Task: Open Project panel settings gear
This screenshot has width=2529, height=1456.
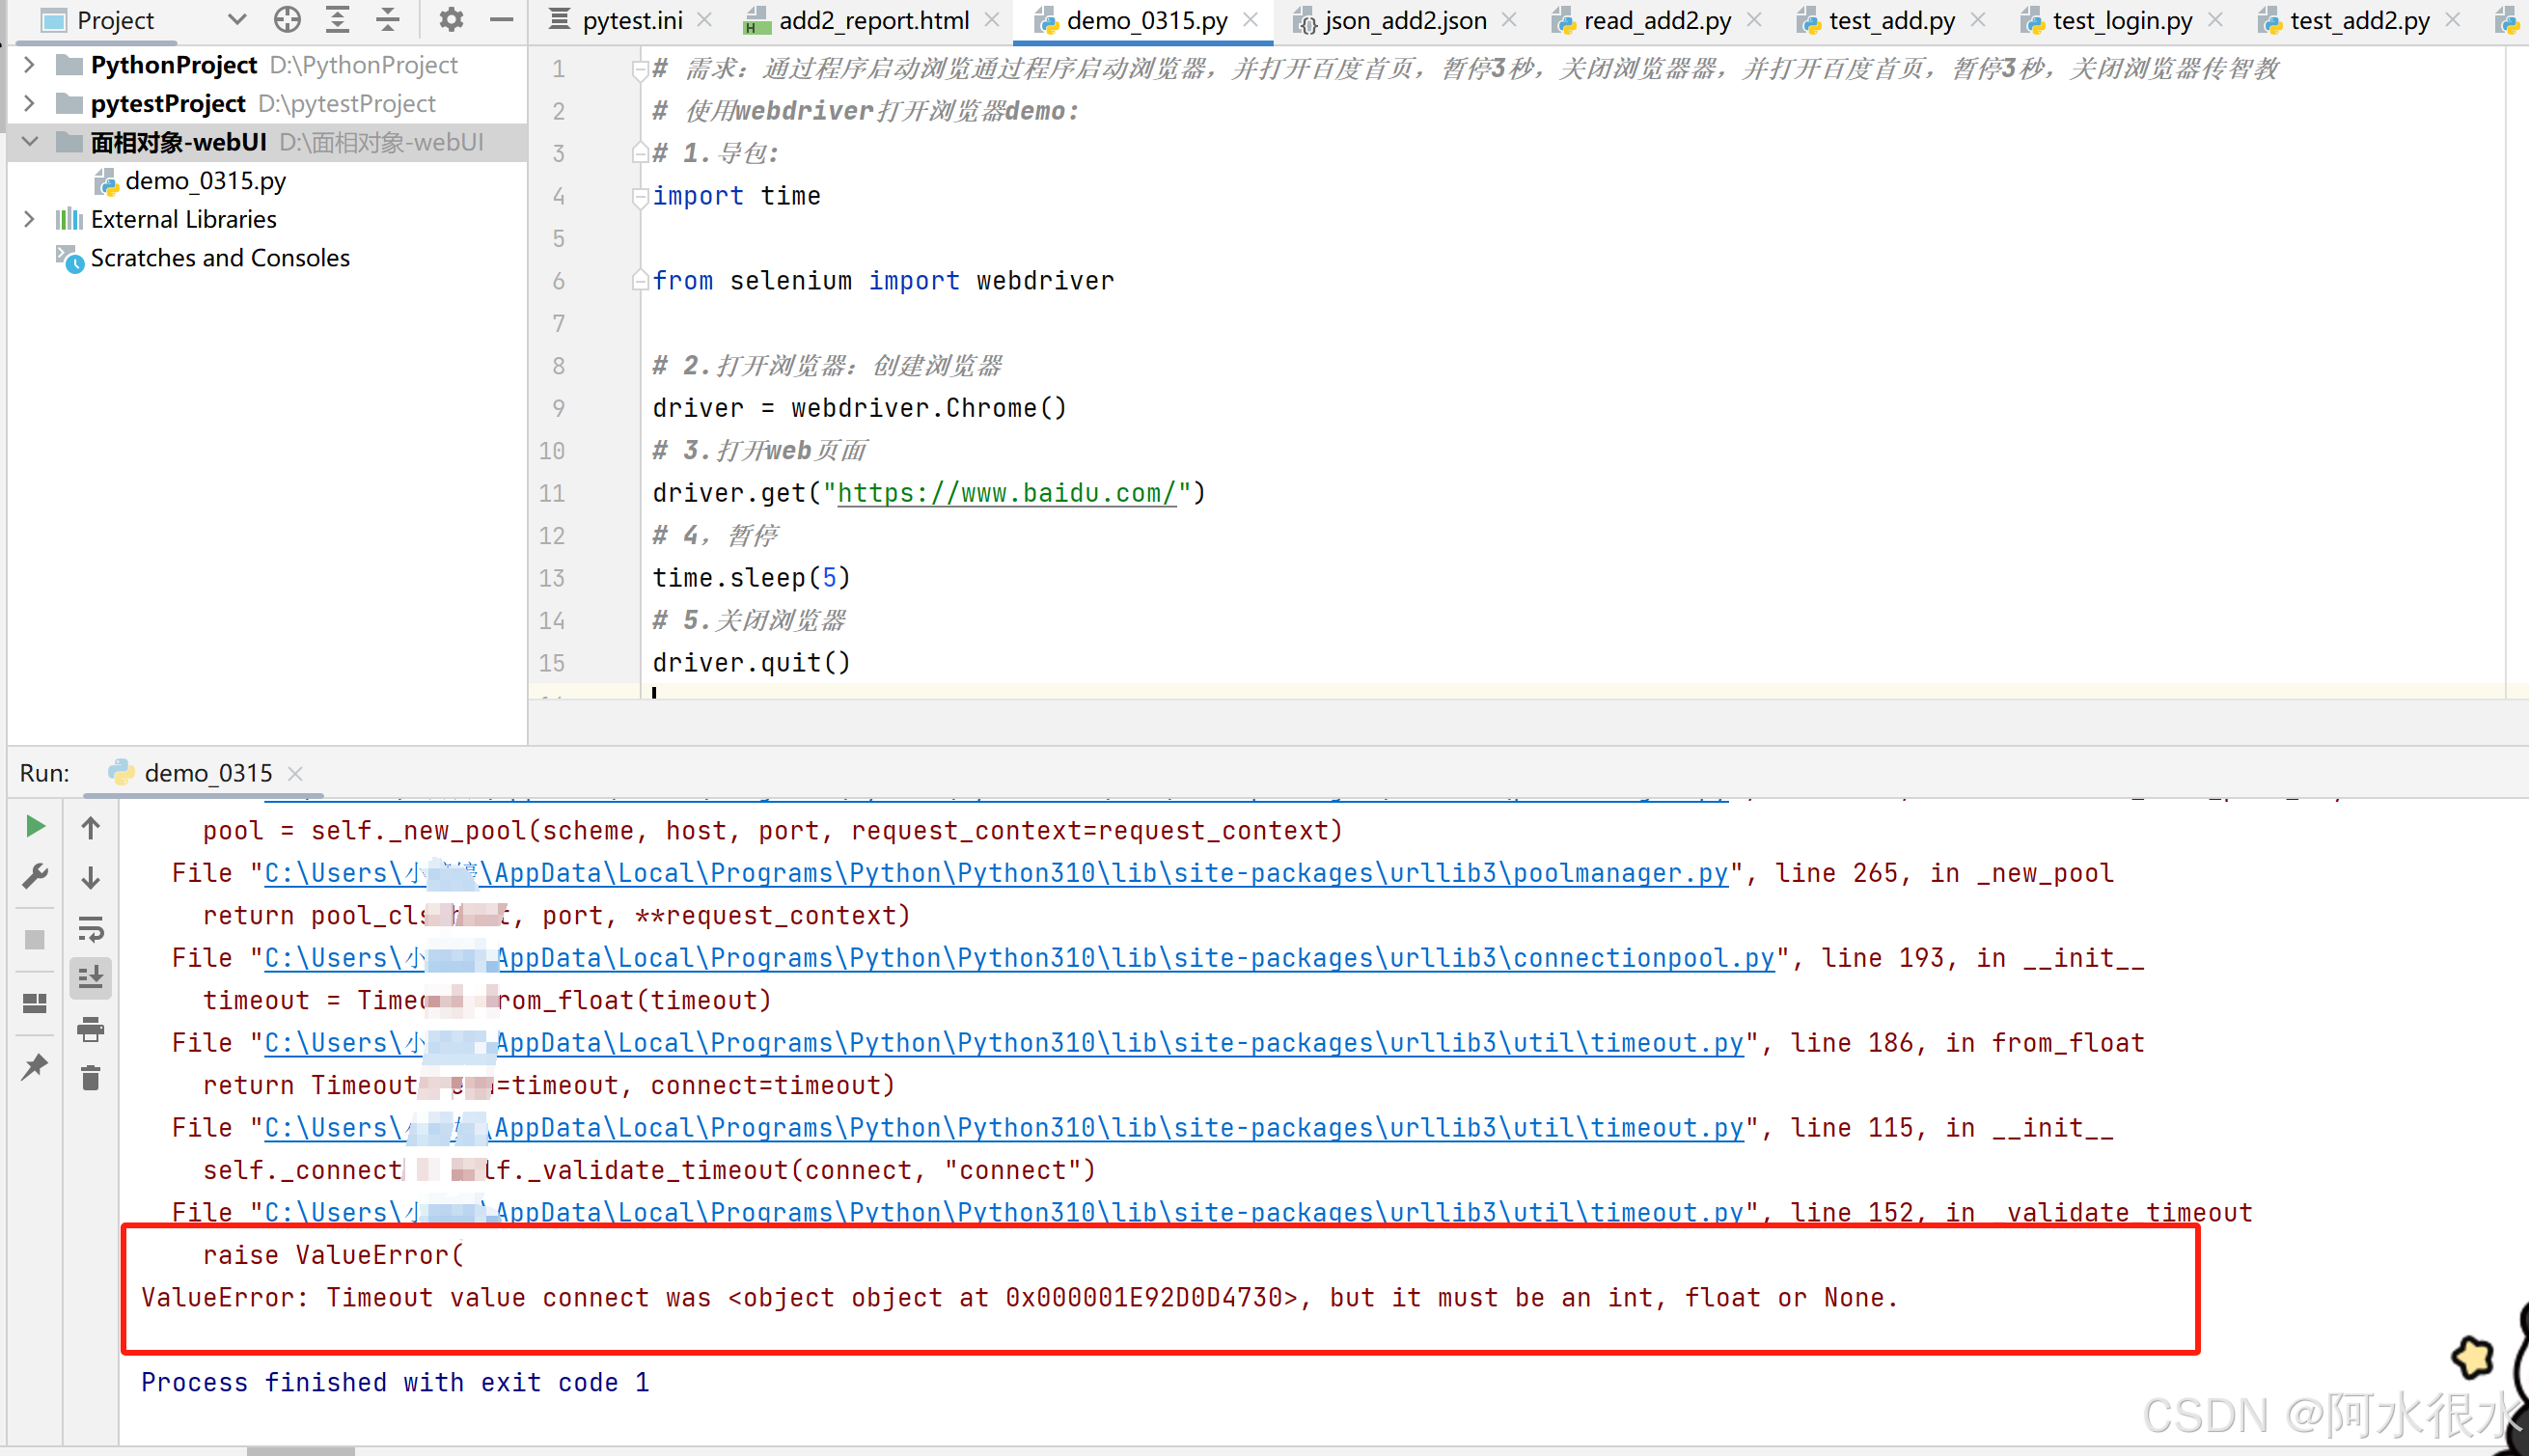Action: coord(451,19)
